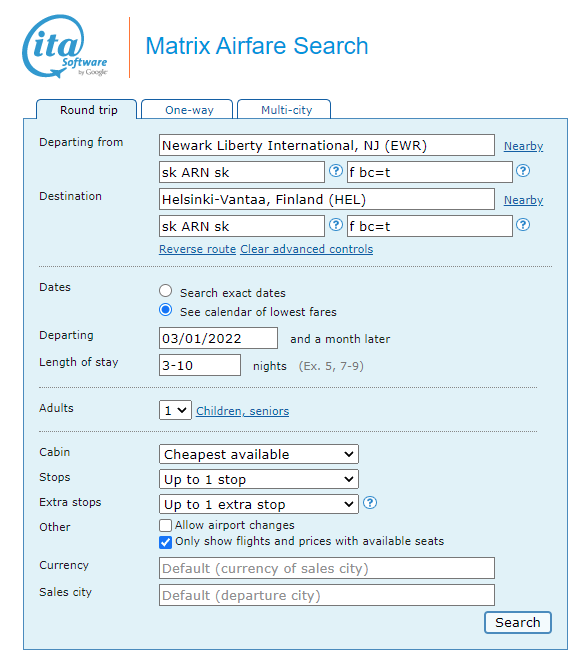Click Clear advanced controls link
This screenshot has height=667, width=585.
coord(307,249)
